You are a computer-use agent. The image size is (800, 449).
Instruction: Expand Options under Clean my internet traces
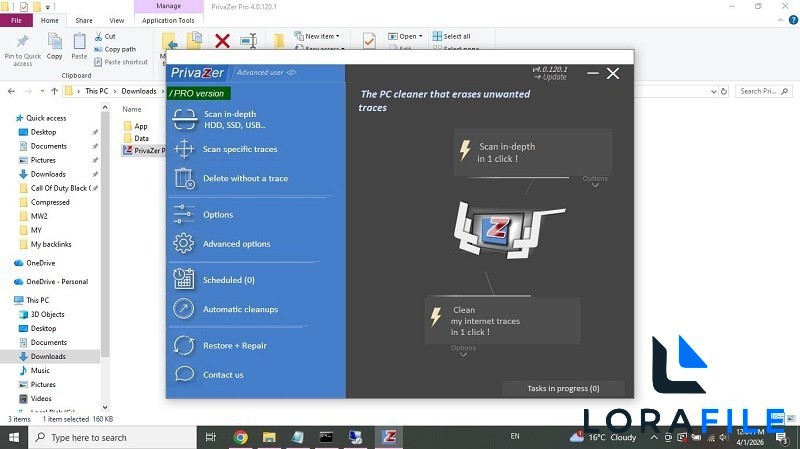463,351
